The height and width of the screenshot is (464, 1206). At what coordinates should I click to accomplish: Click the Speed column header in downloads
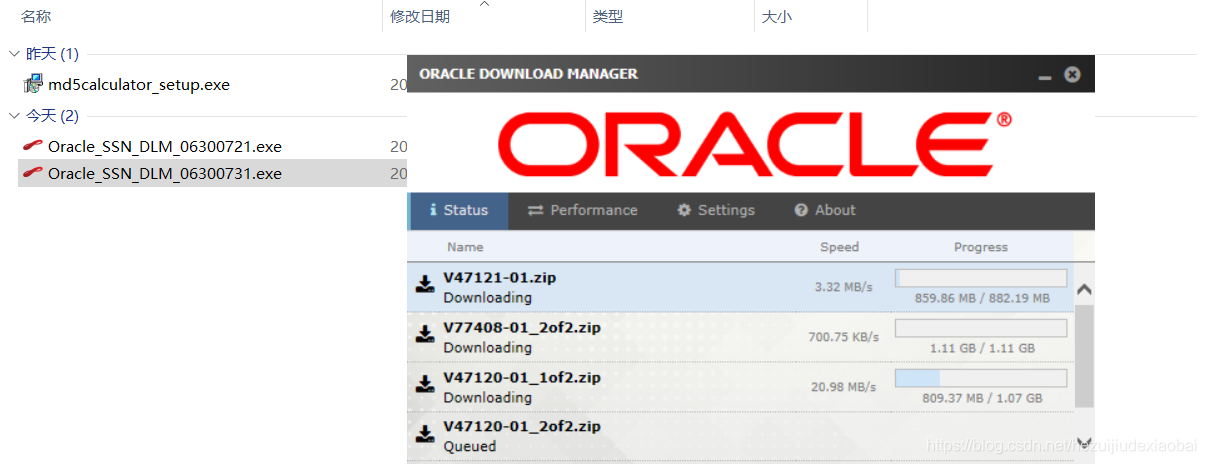click(839, 247)
